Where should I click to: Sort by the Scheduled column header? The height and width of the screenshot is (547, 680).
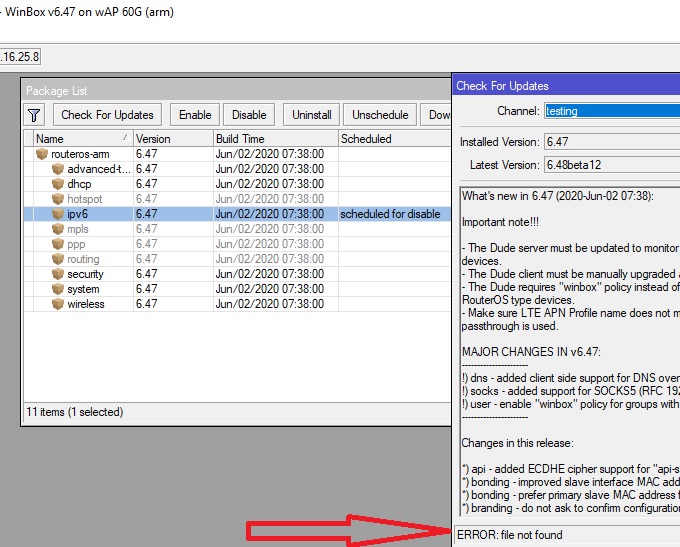pos(395,139)
